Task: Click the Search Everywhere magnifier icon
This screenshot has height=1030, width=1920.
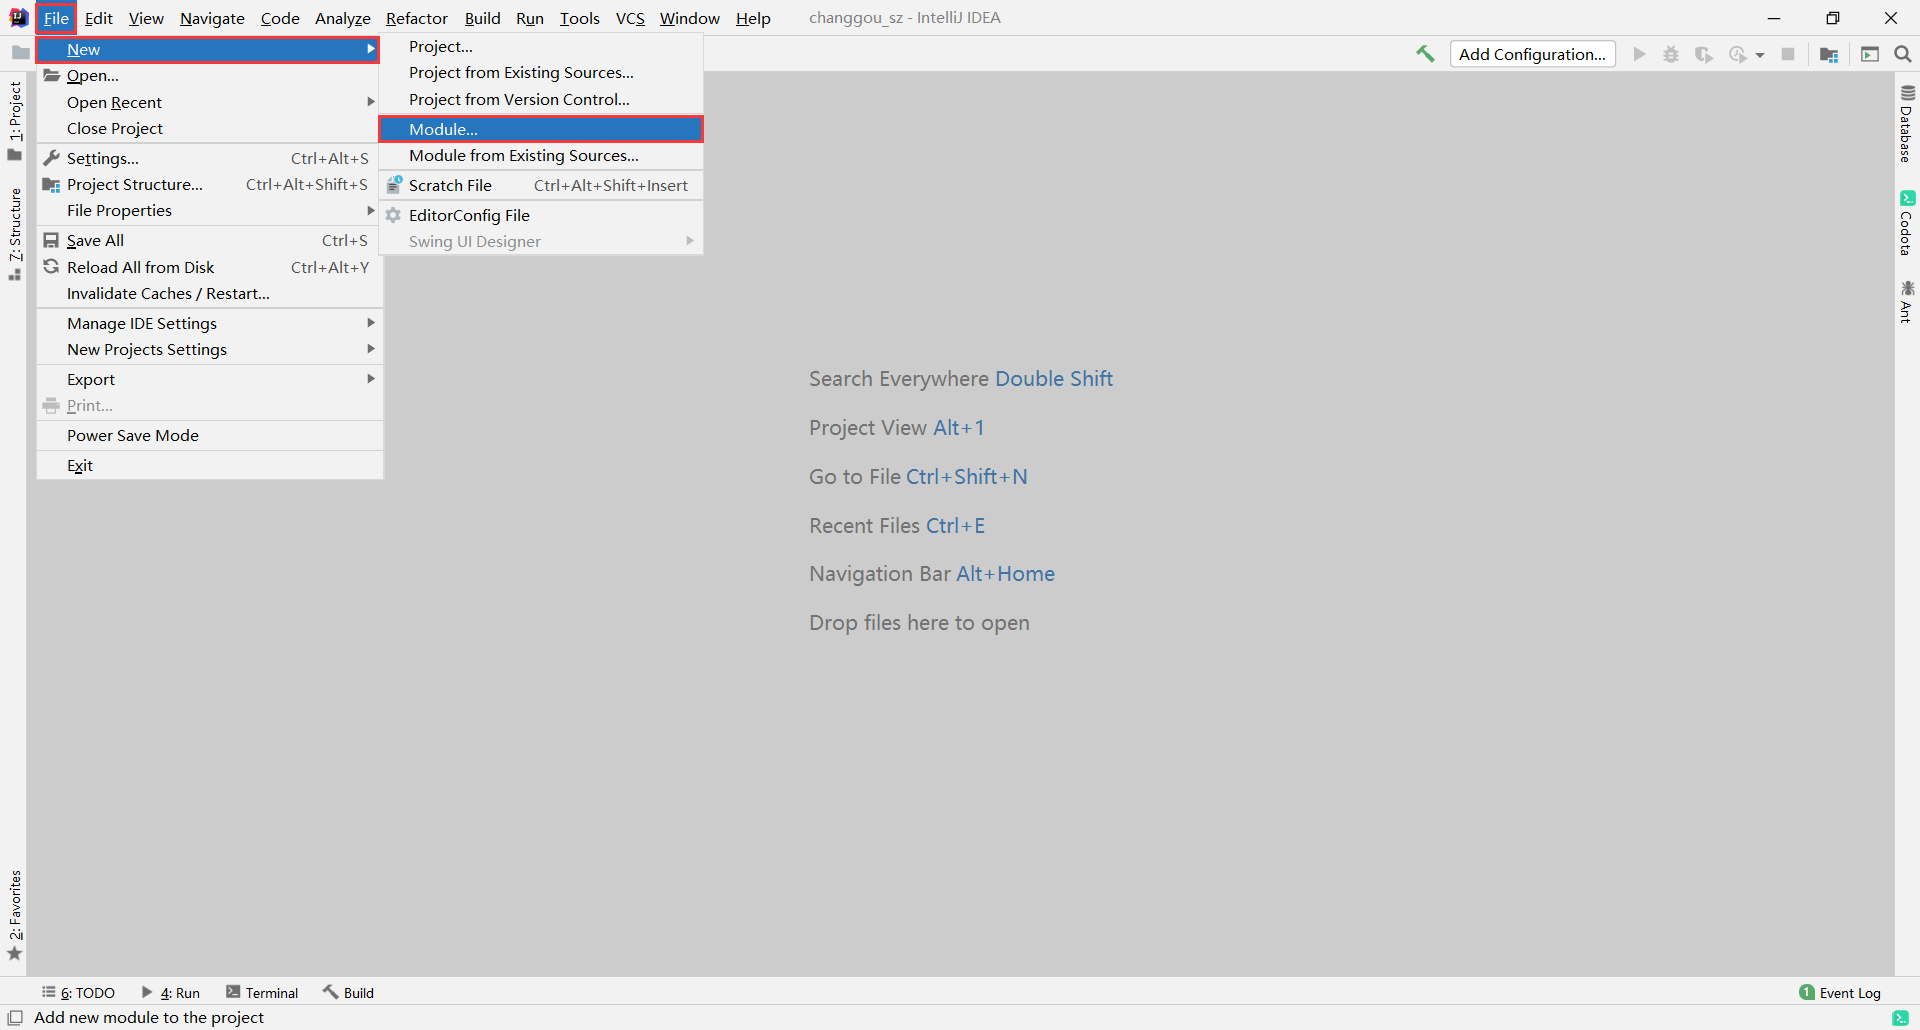Action: 1903,54
